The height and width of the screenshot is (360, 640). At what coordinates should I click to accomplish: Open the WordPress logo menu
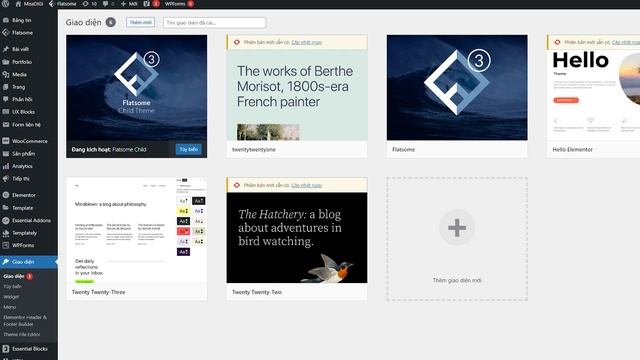click(x=6, y=4)
